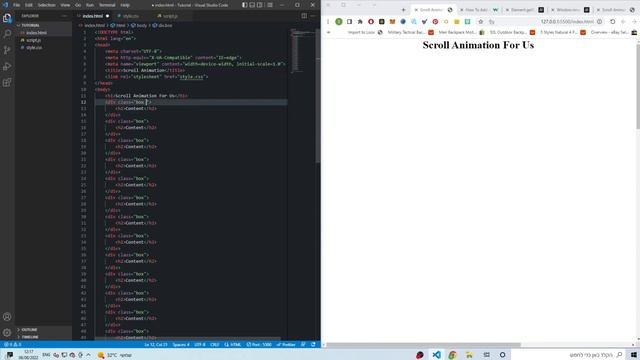Open the Run menu
Image resolution: width=640 pixels, height=360 pixels.
[90, 5]
